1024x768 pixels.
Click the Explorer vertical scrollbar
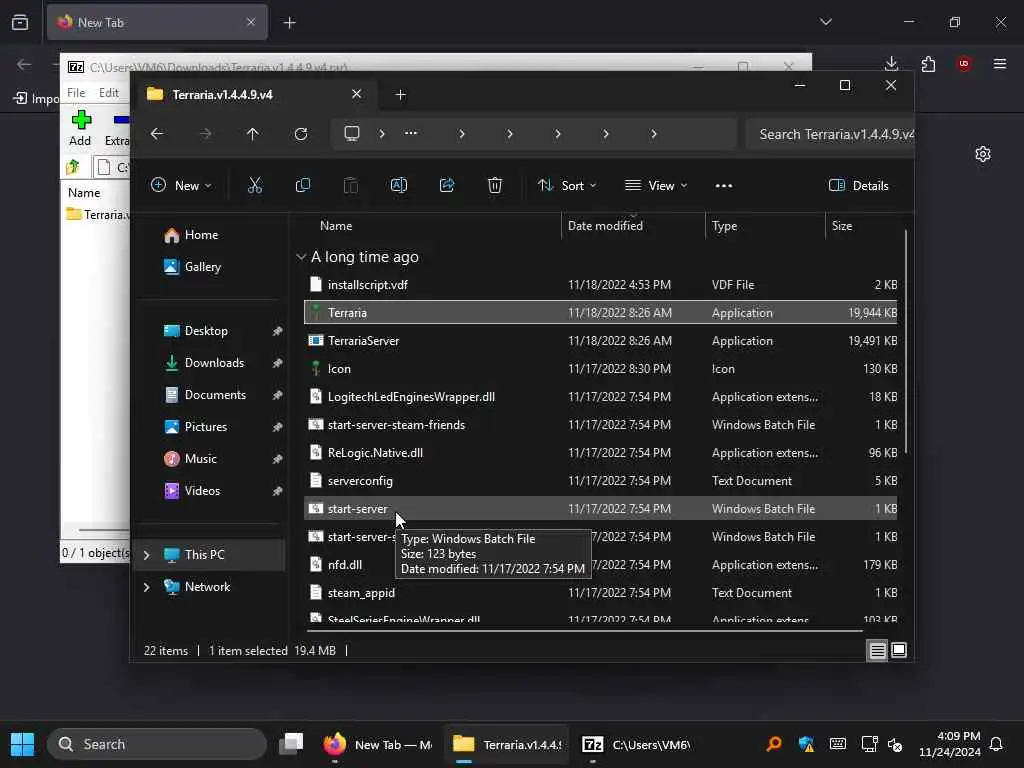(906, 343)
